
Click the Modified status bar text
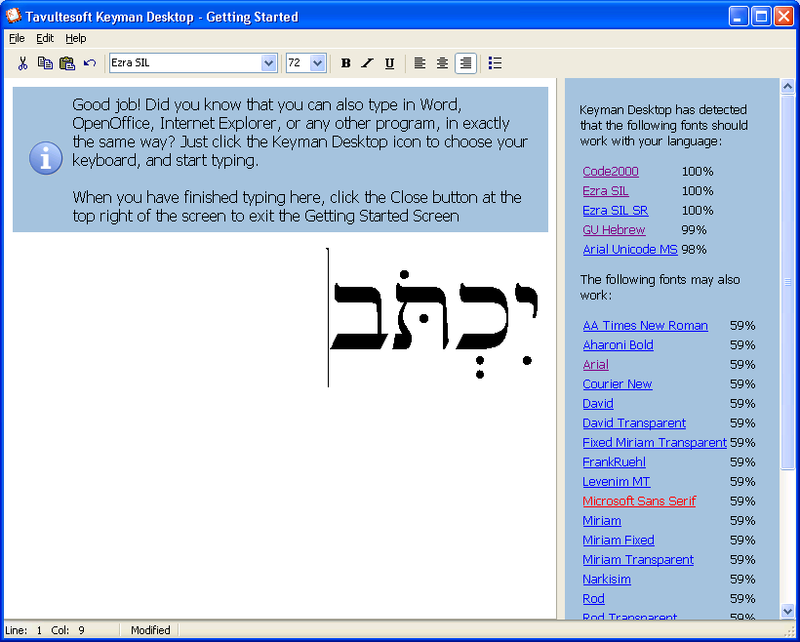tap(151, 630)
